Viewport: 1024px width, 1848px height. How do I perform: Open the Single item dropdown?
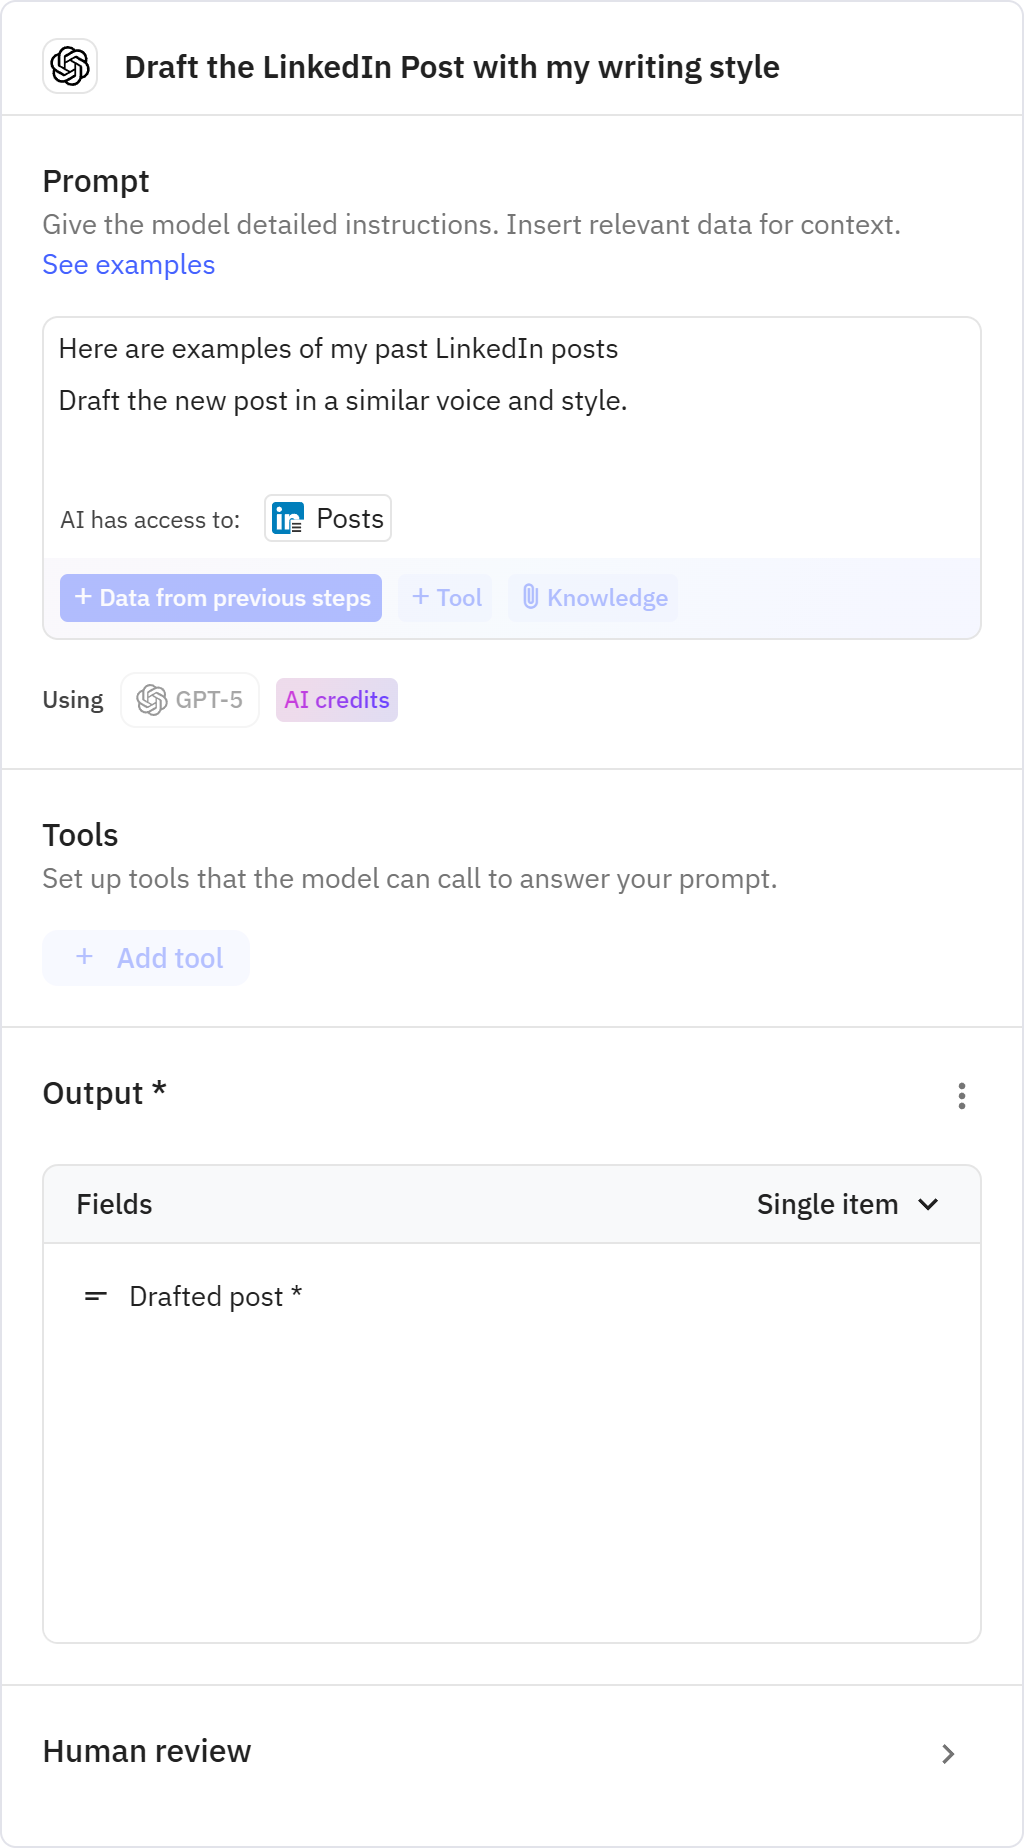click(x=849, y=1203)
